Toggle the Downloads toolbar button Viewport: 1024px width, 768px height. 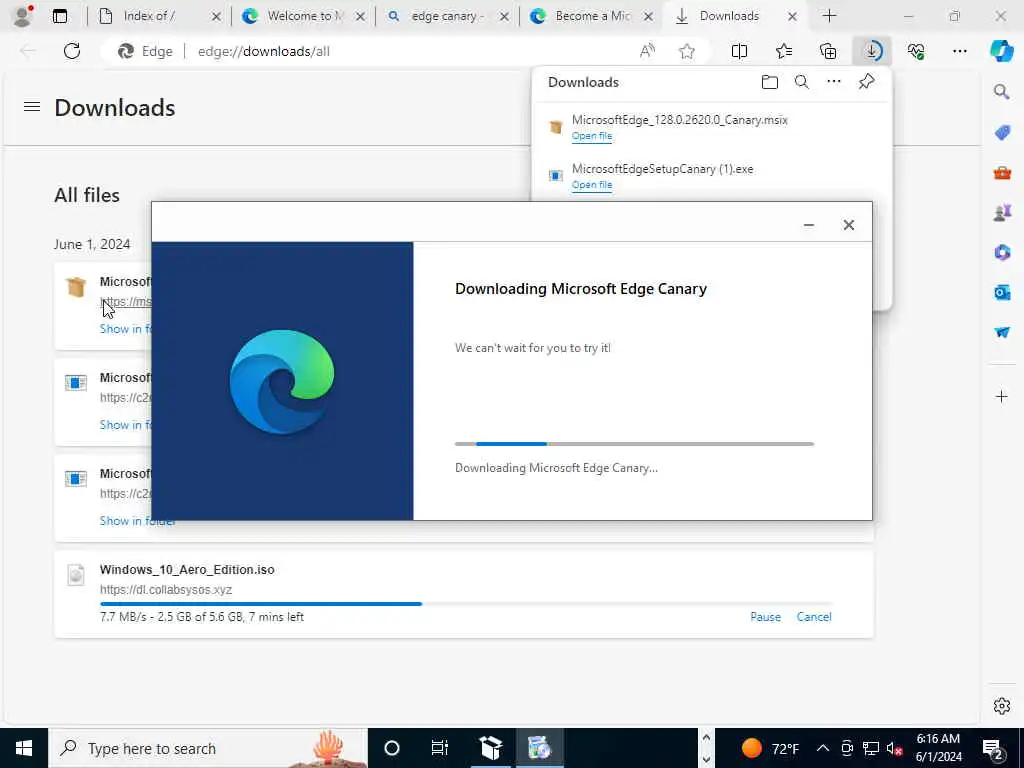tap(872, 51)
